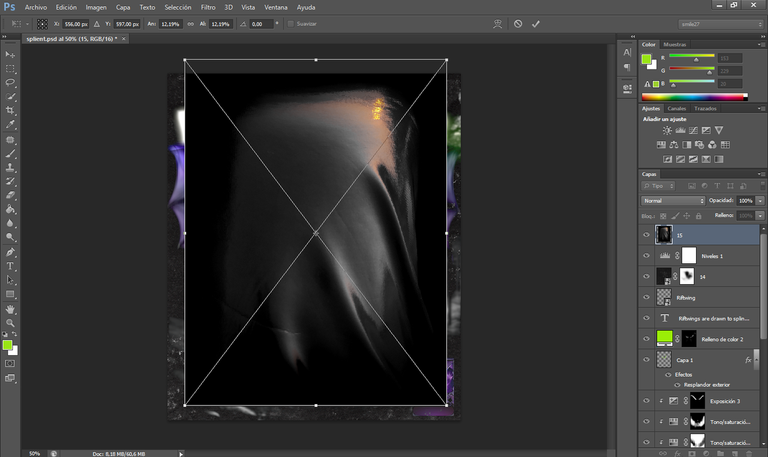Open the layer filter Tipo dropdown

click(658, 186)
